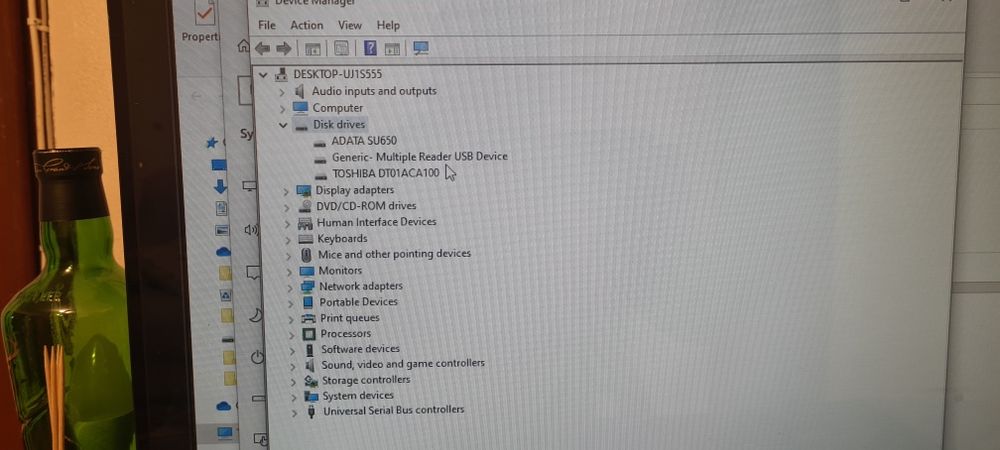Click the monitor icon beside Computer
Screen dimensions: 1000x450
[300, 108]
